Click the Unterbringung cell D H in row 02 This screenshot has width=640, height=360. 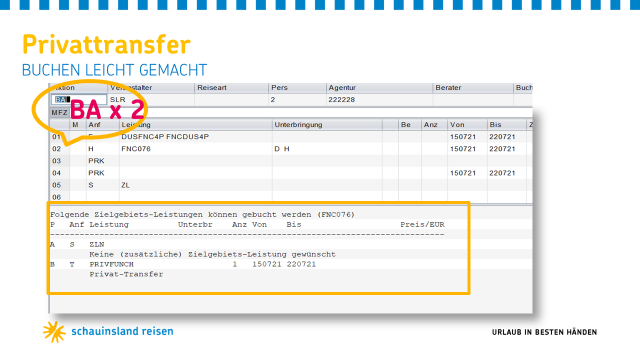(282, 149)
